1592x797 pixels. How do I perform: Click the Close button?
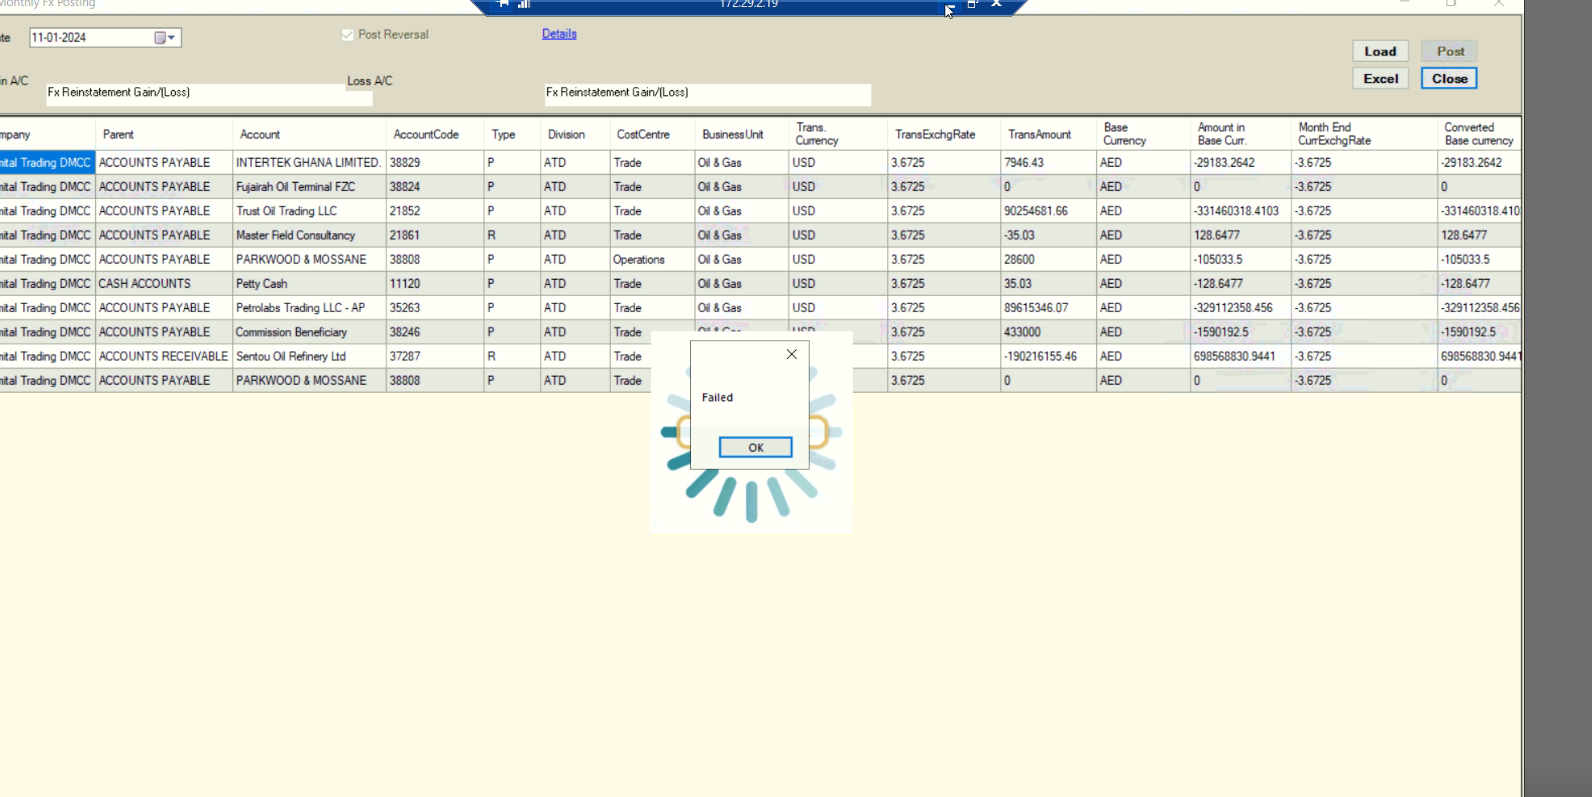click(1449, 78)
